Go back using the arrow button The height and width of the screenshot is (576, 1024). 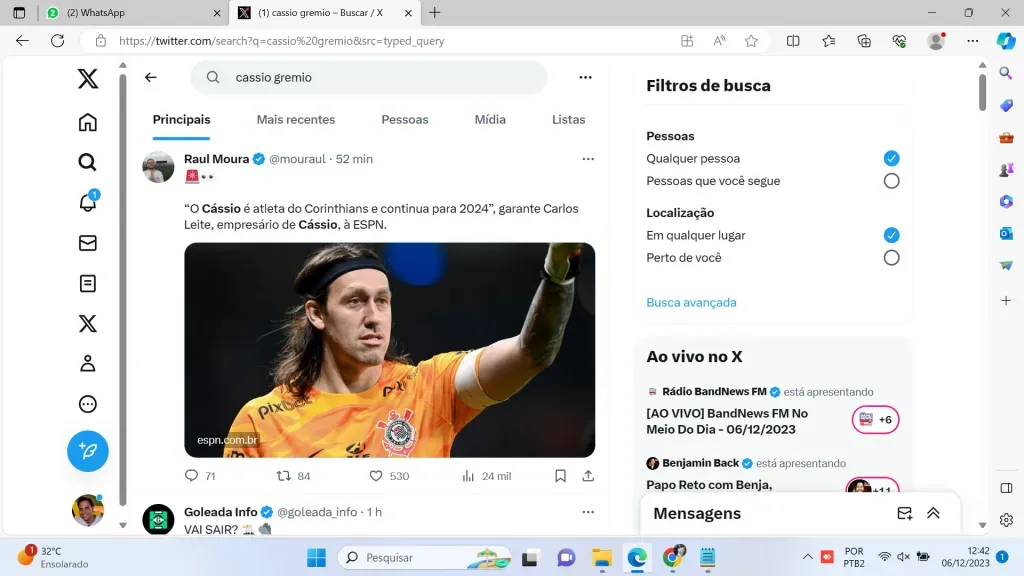pyautogui.click(x=151, y=77)
